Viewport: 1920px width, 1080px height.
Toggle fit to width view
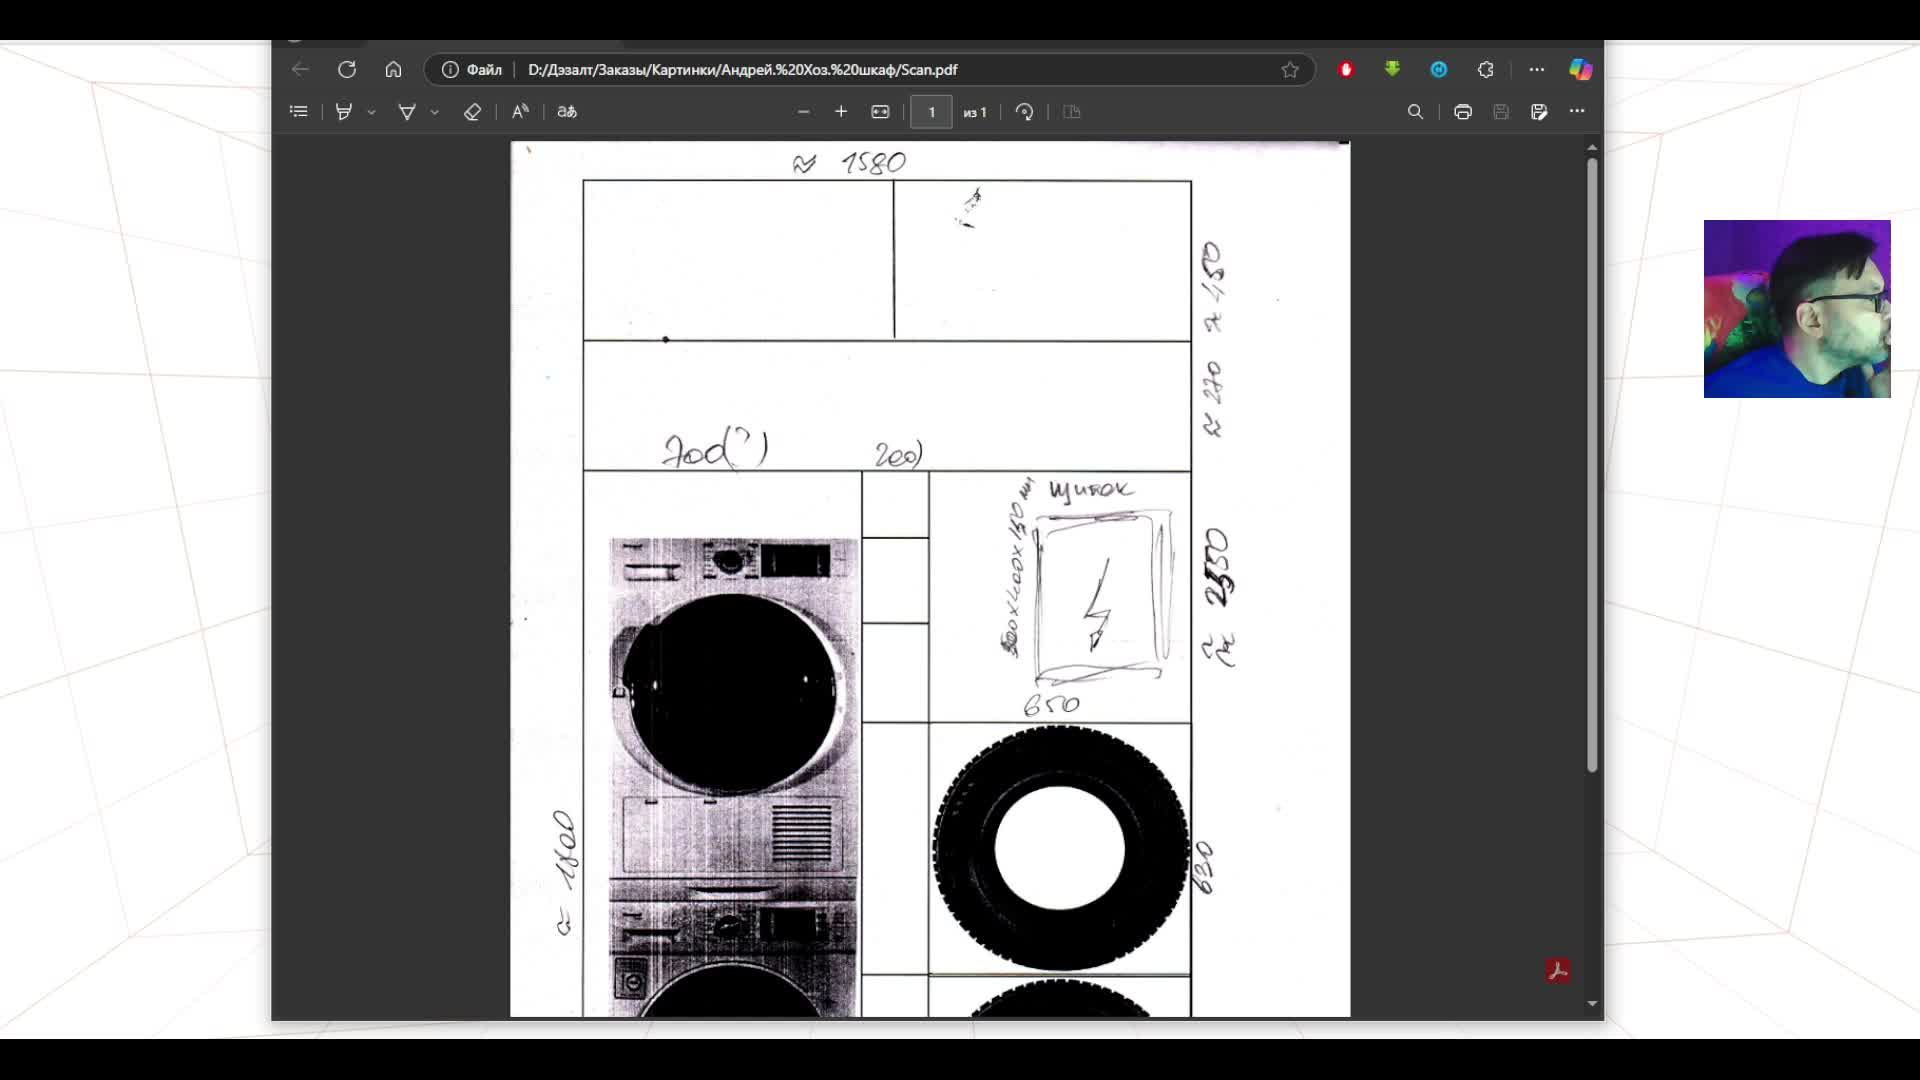[x=880, y=112]
